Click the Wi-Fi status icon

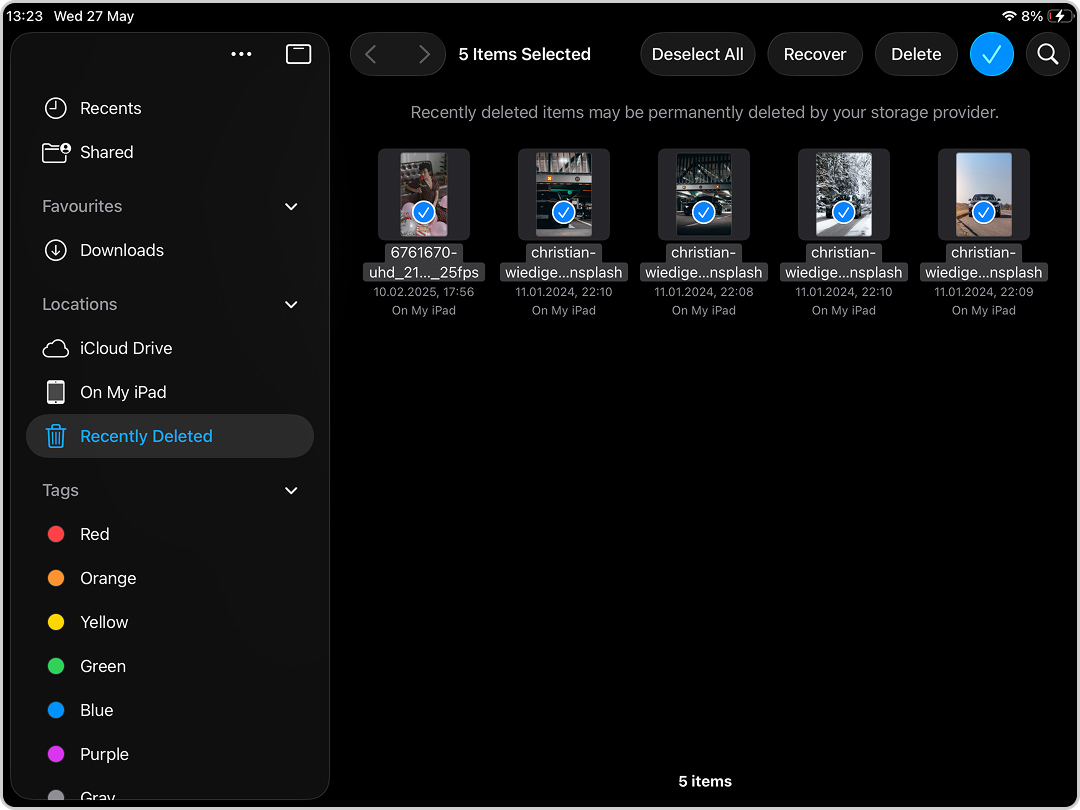[1009, 16]
